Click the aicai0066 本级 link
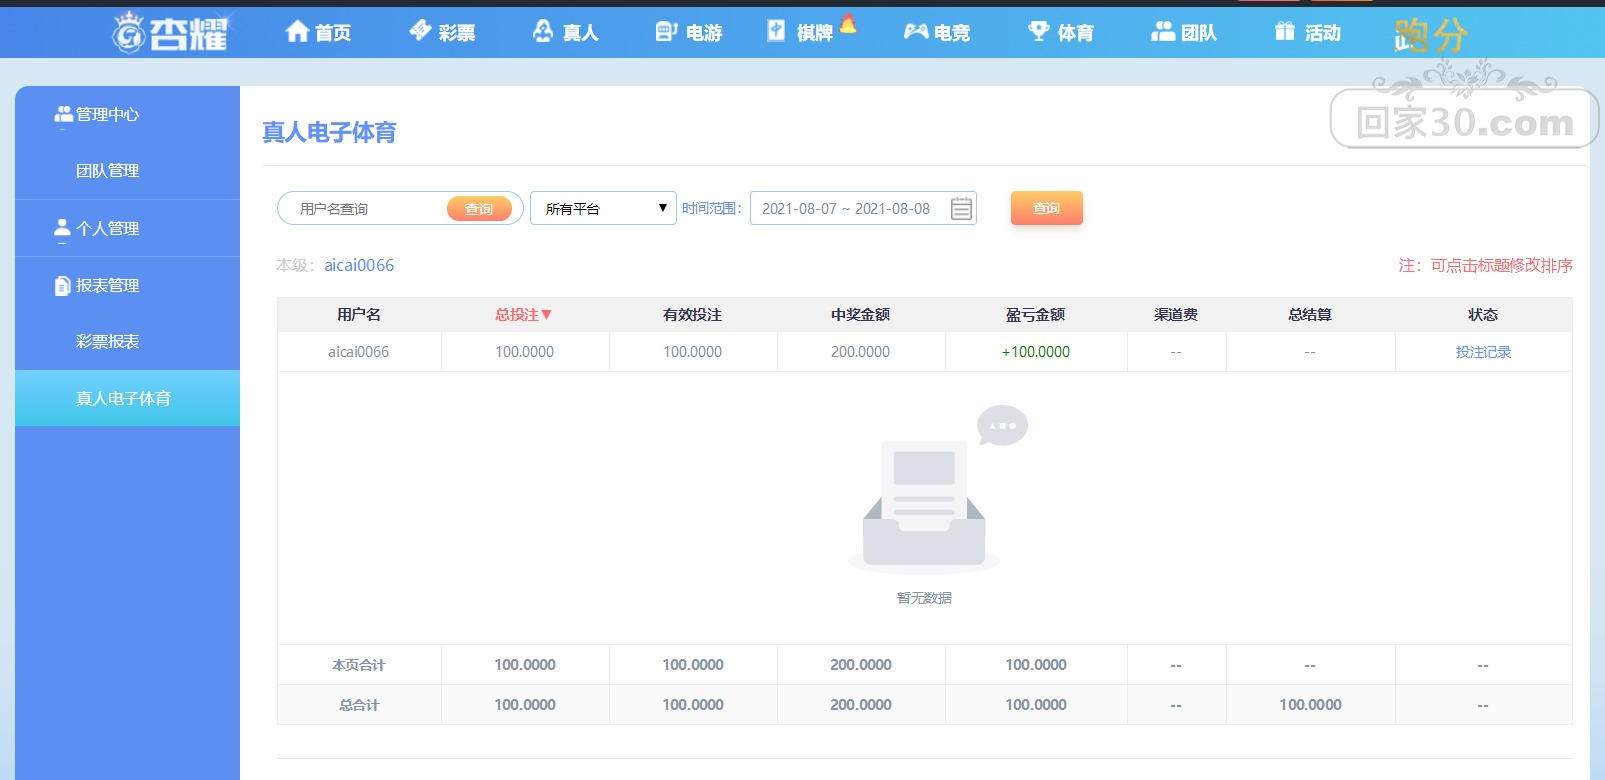Screen dimensions: 1605x780 359,265
